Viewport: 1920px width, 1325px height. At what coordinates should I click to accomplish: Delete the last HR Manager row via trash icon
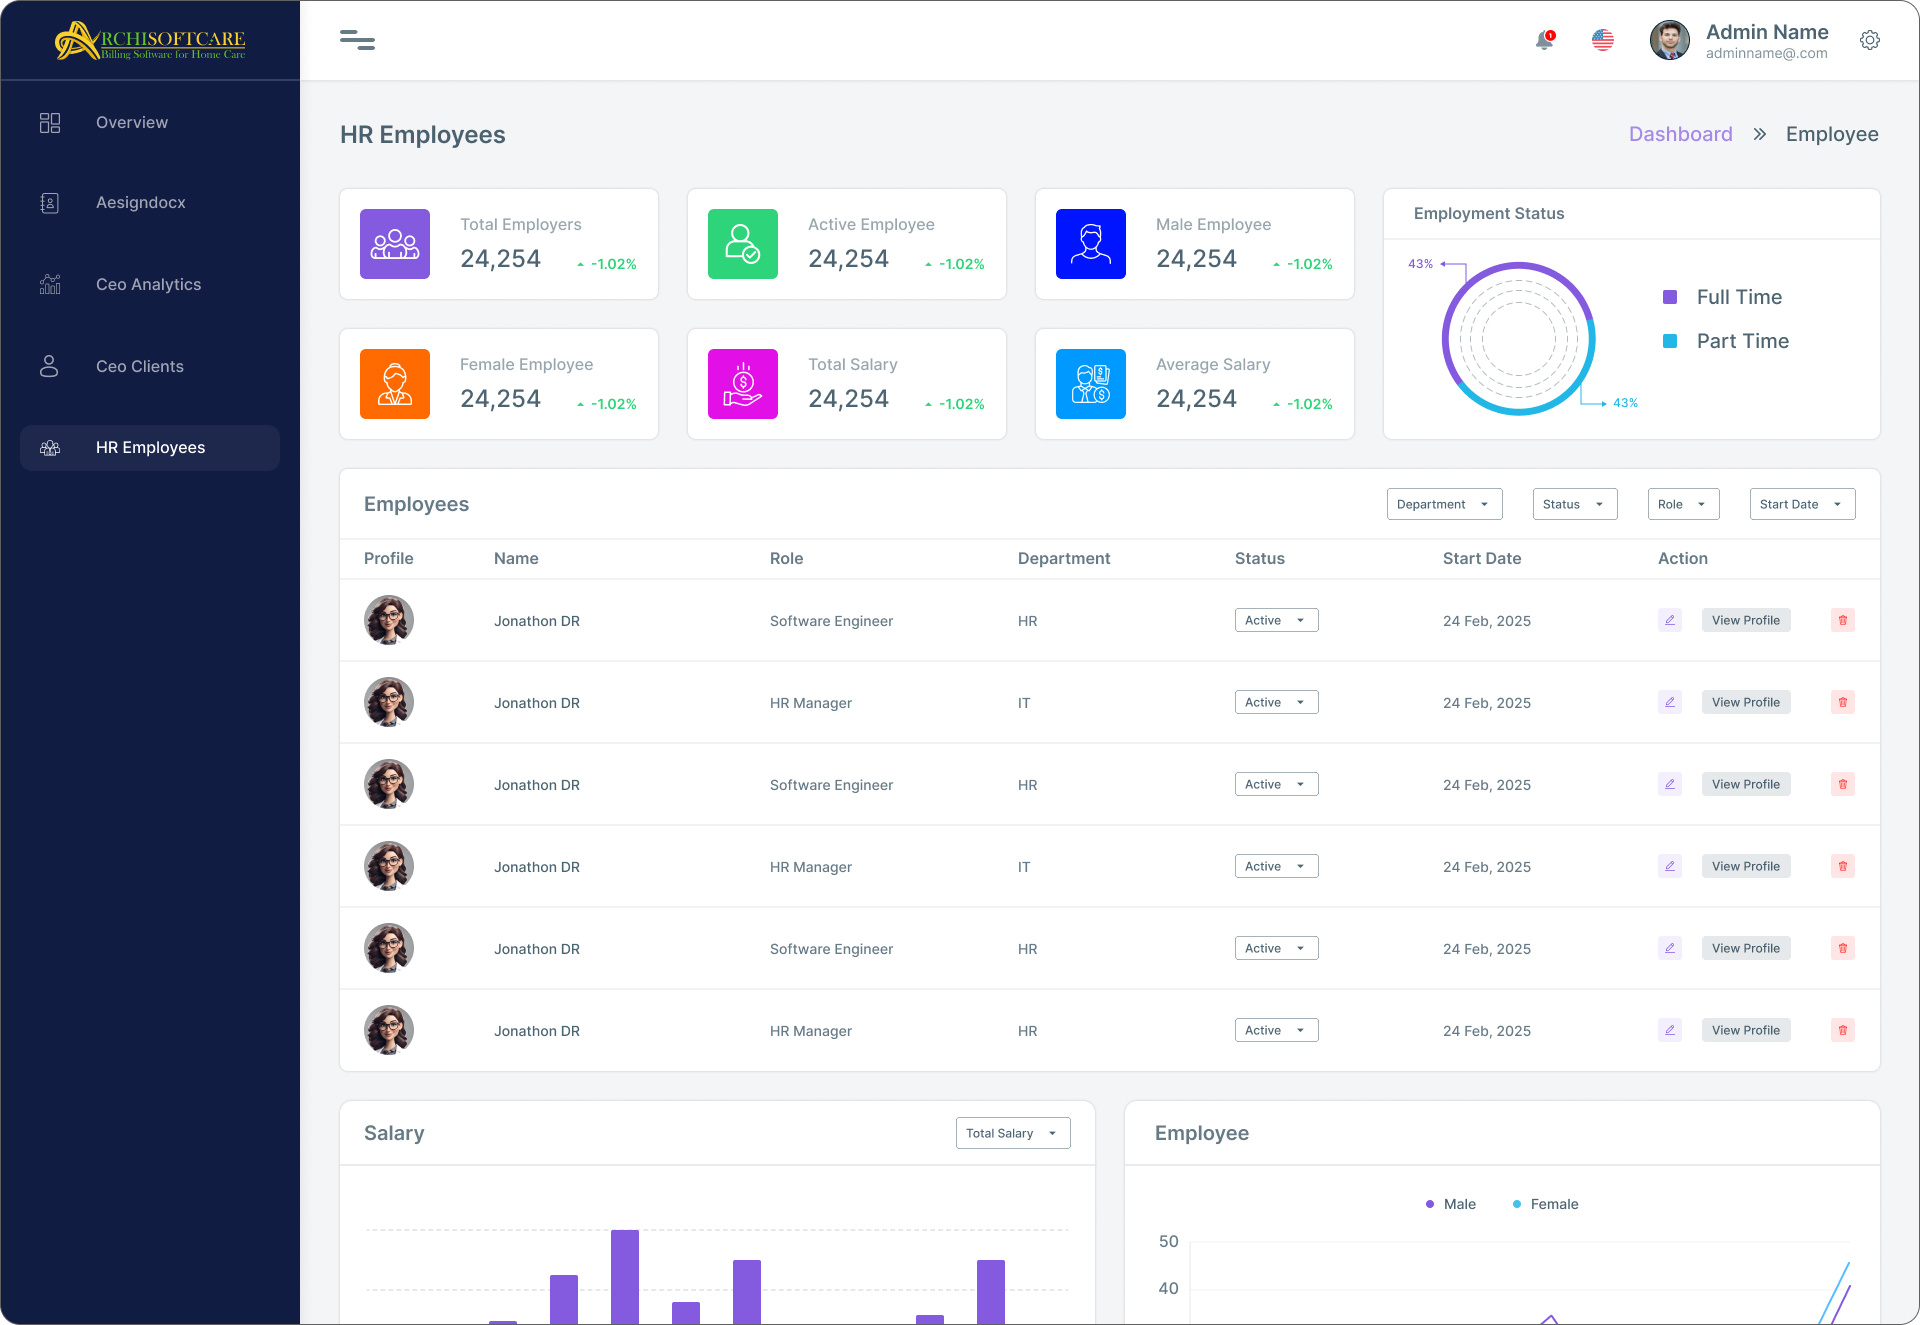coord(1843,1030)
